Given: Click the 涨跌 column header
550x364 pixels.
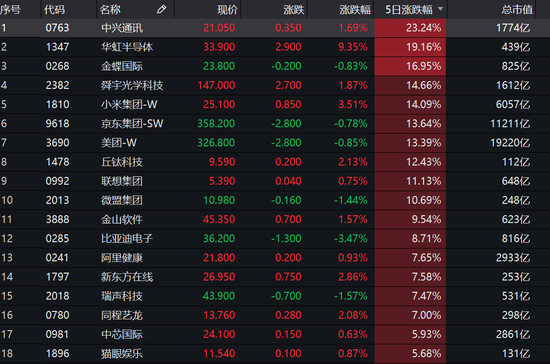Looking at the screenshot, I should pyautogui.click(x=294, y=10).
